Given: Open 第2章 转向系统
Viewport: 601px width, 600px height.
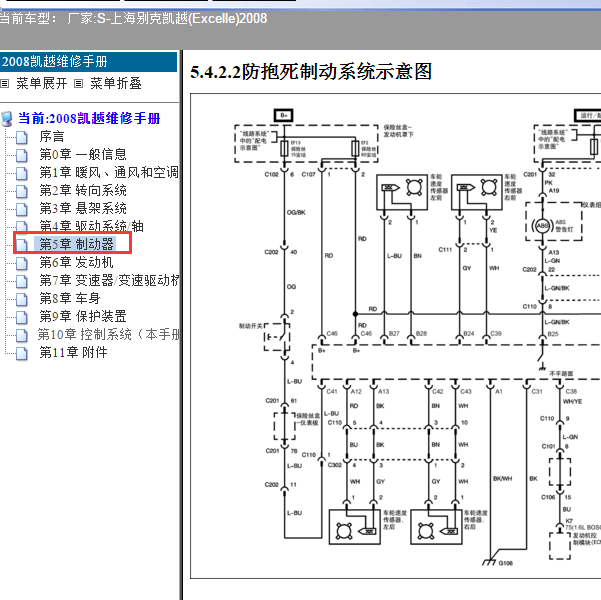Looking at the screenshot, I should point(83,191).
